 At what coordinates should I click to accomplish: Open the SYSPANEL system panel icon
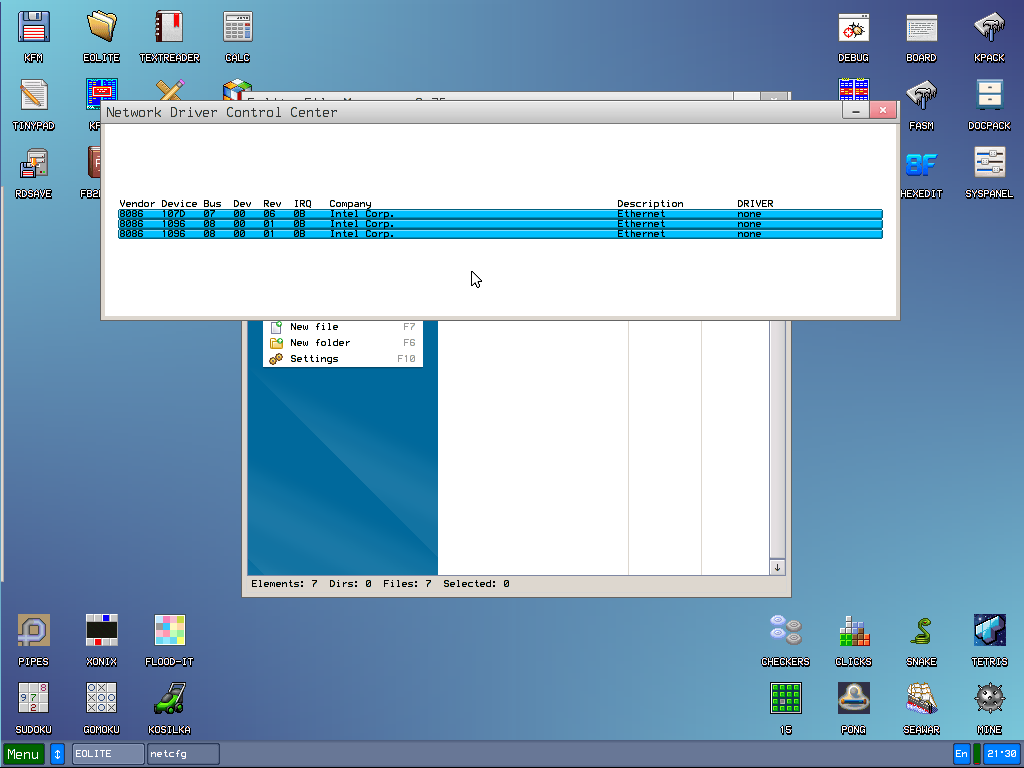tap(989, 164)
